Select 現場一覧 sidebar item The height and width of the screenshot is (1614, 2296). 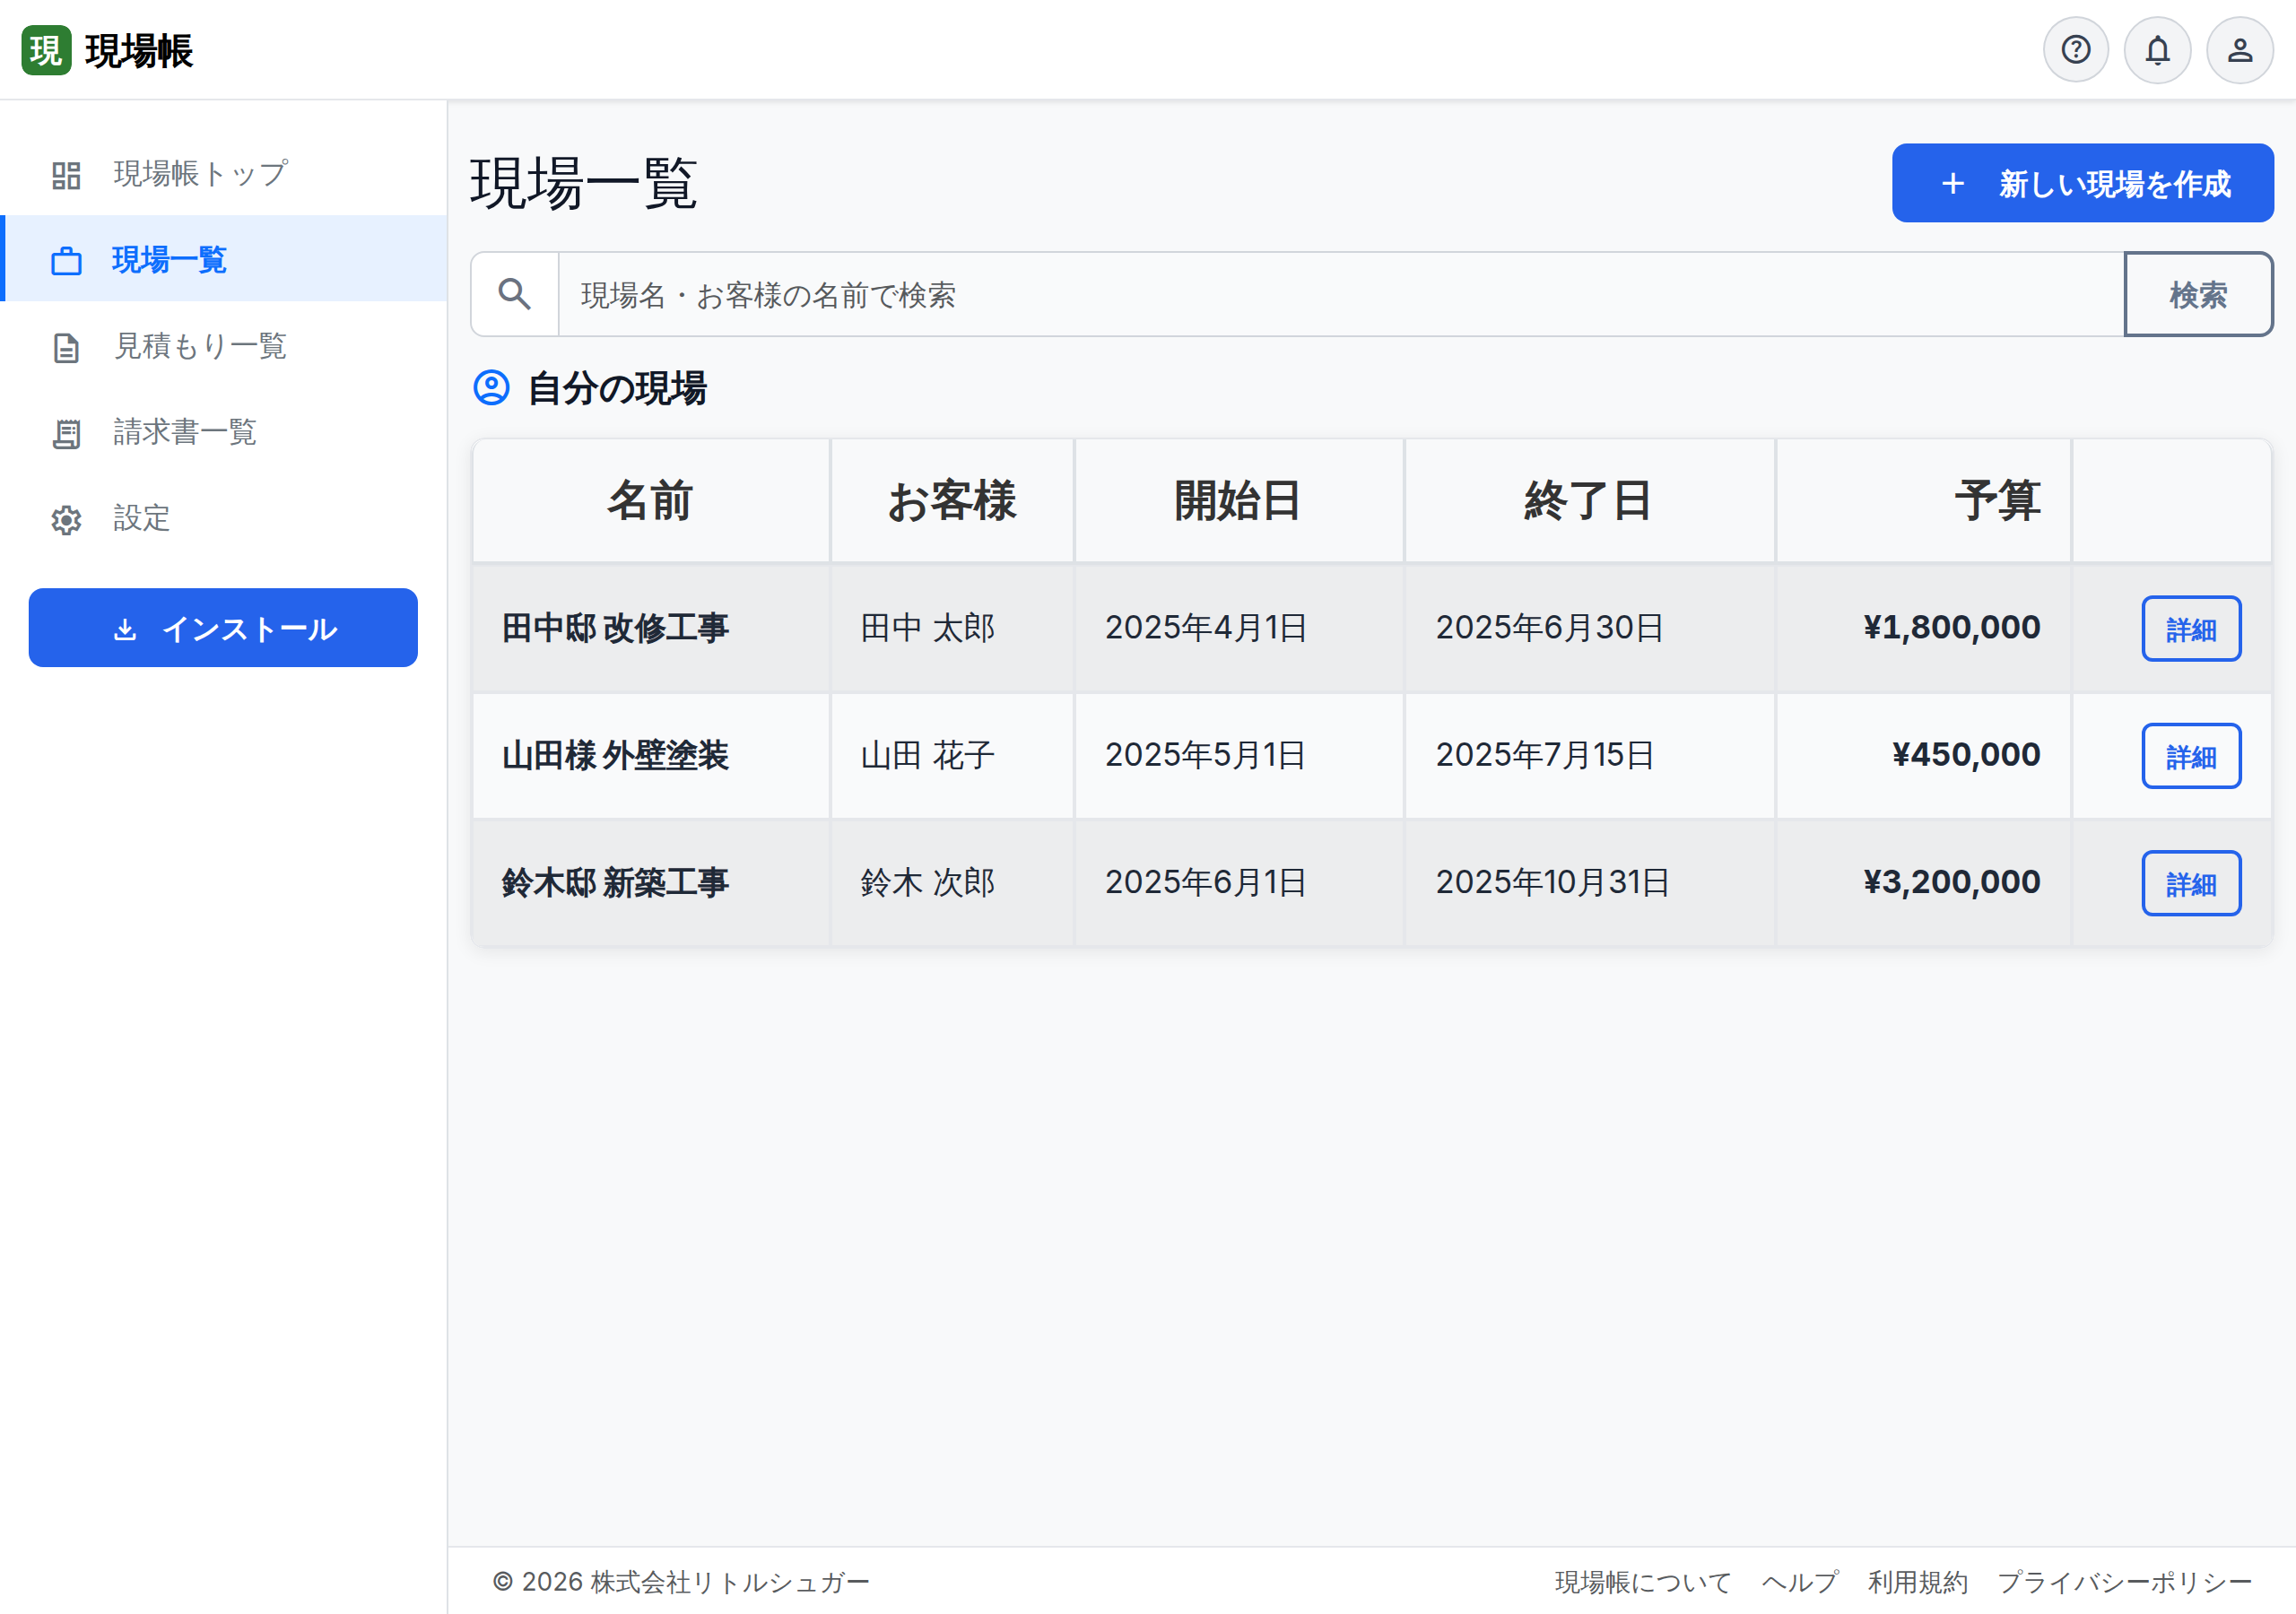(224, 259)
